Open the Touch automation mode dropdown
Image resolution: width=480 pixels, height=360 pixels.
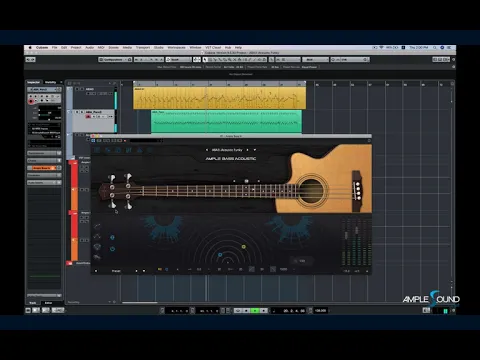[179, 60]
